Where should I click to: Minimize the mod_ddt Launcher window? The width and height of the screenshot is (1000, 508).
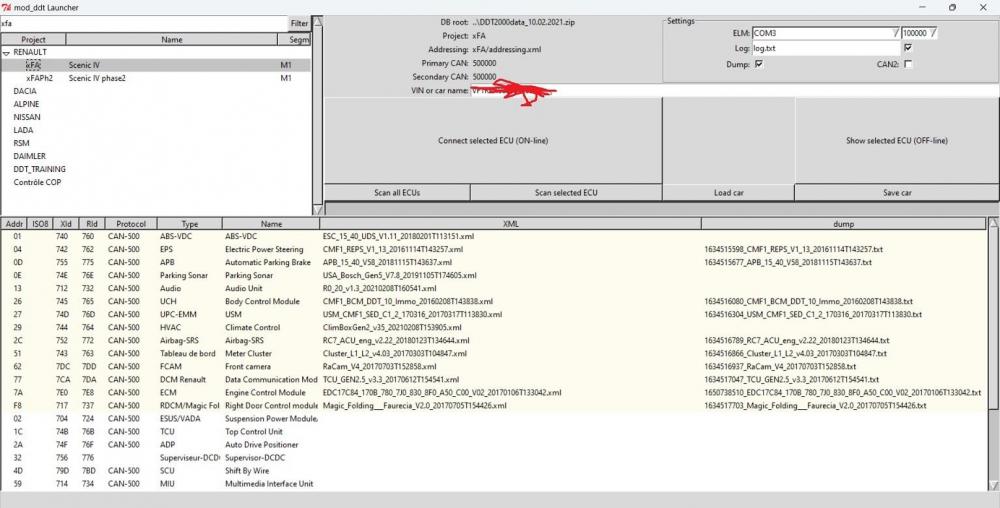click(x=922, y=8)
